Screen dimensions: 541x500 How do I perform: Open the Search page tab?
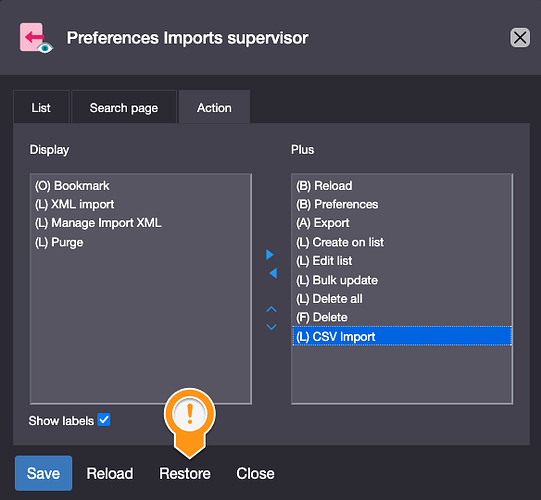click(x=124, y=107)
